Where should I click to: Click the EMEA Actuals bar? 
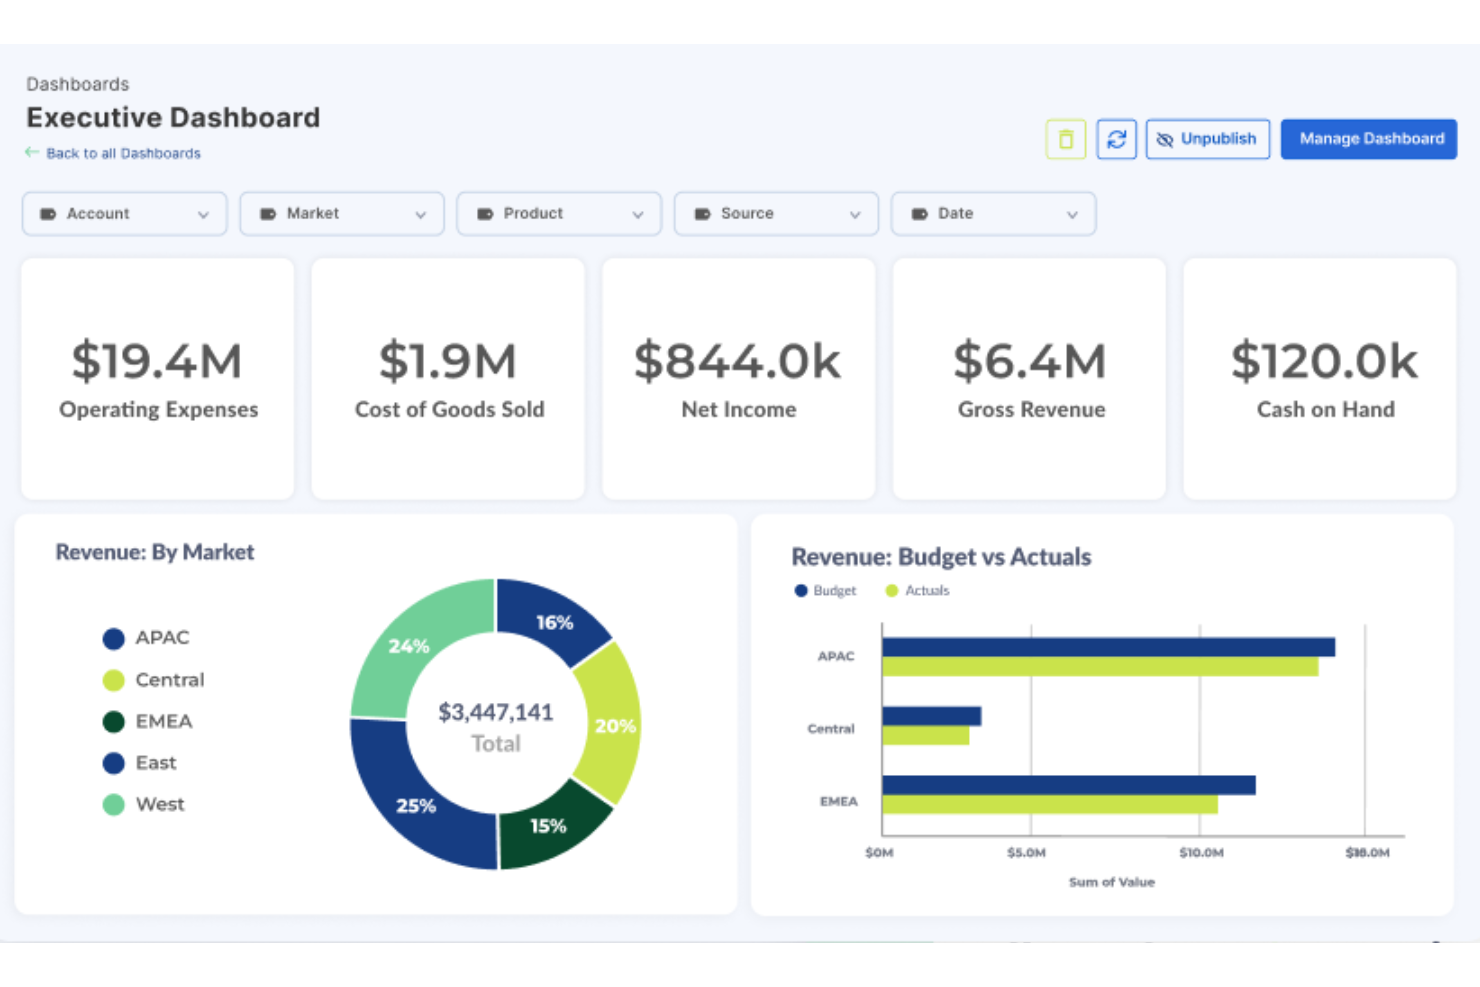point(1049,804)
